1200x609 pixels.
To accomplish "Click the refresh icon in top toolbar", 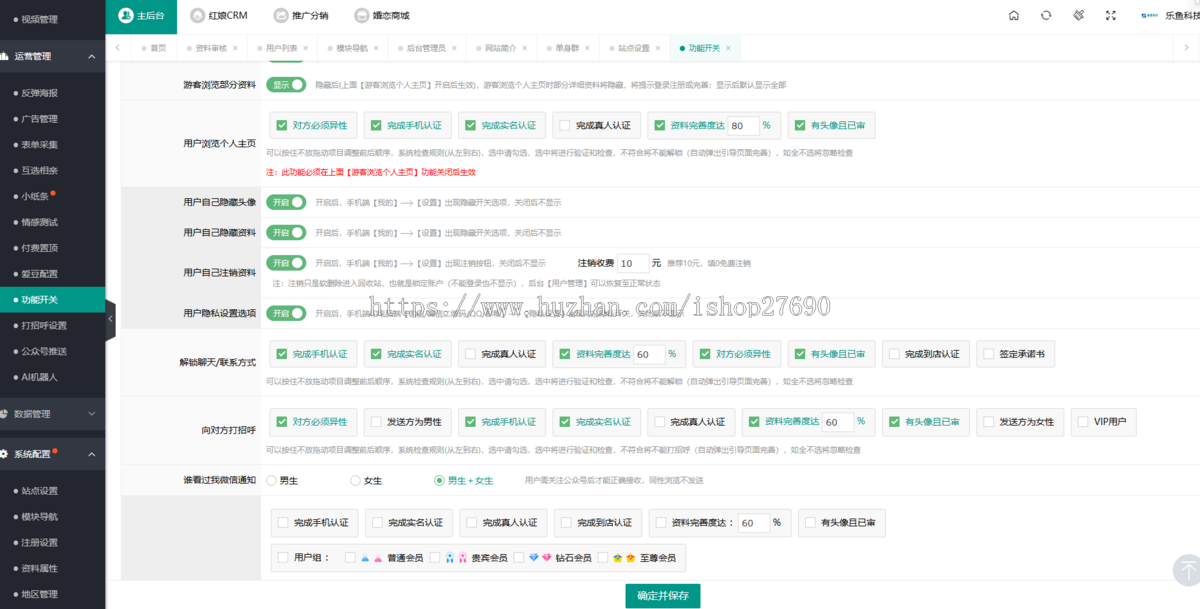I will 1046,16.
